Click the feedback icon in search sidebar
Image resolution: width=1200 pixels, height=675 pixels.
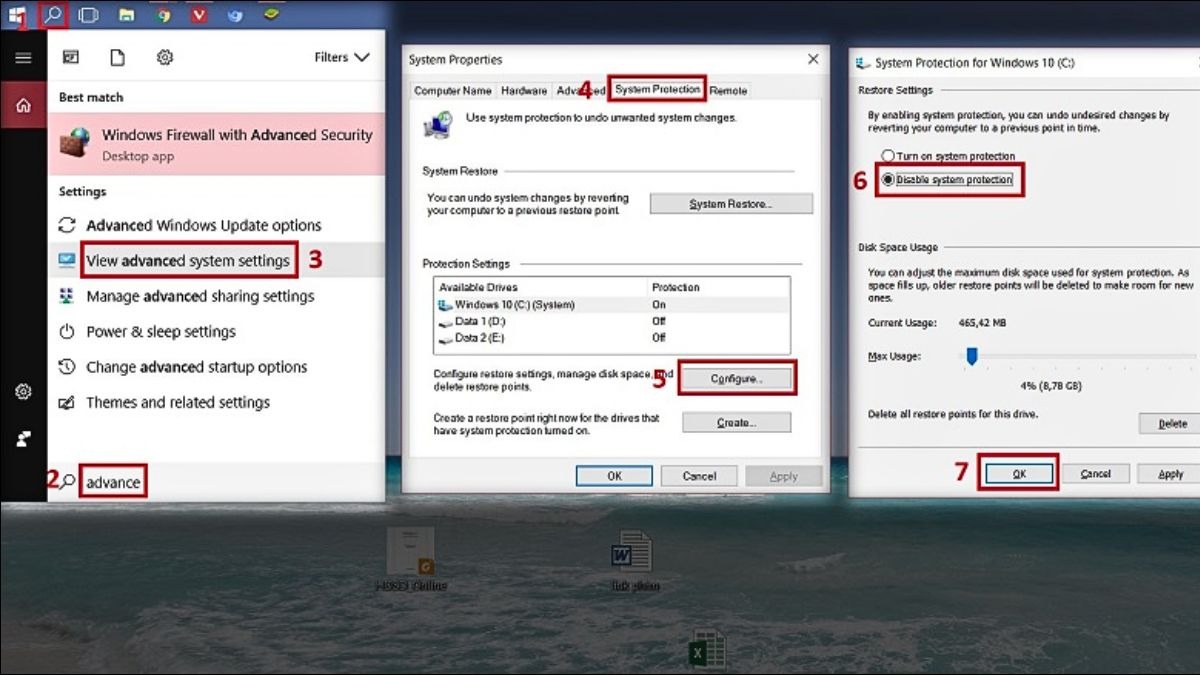coord(23,438)
